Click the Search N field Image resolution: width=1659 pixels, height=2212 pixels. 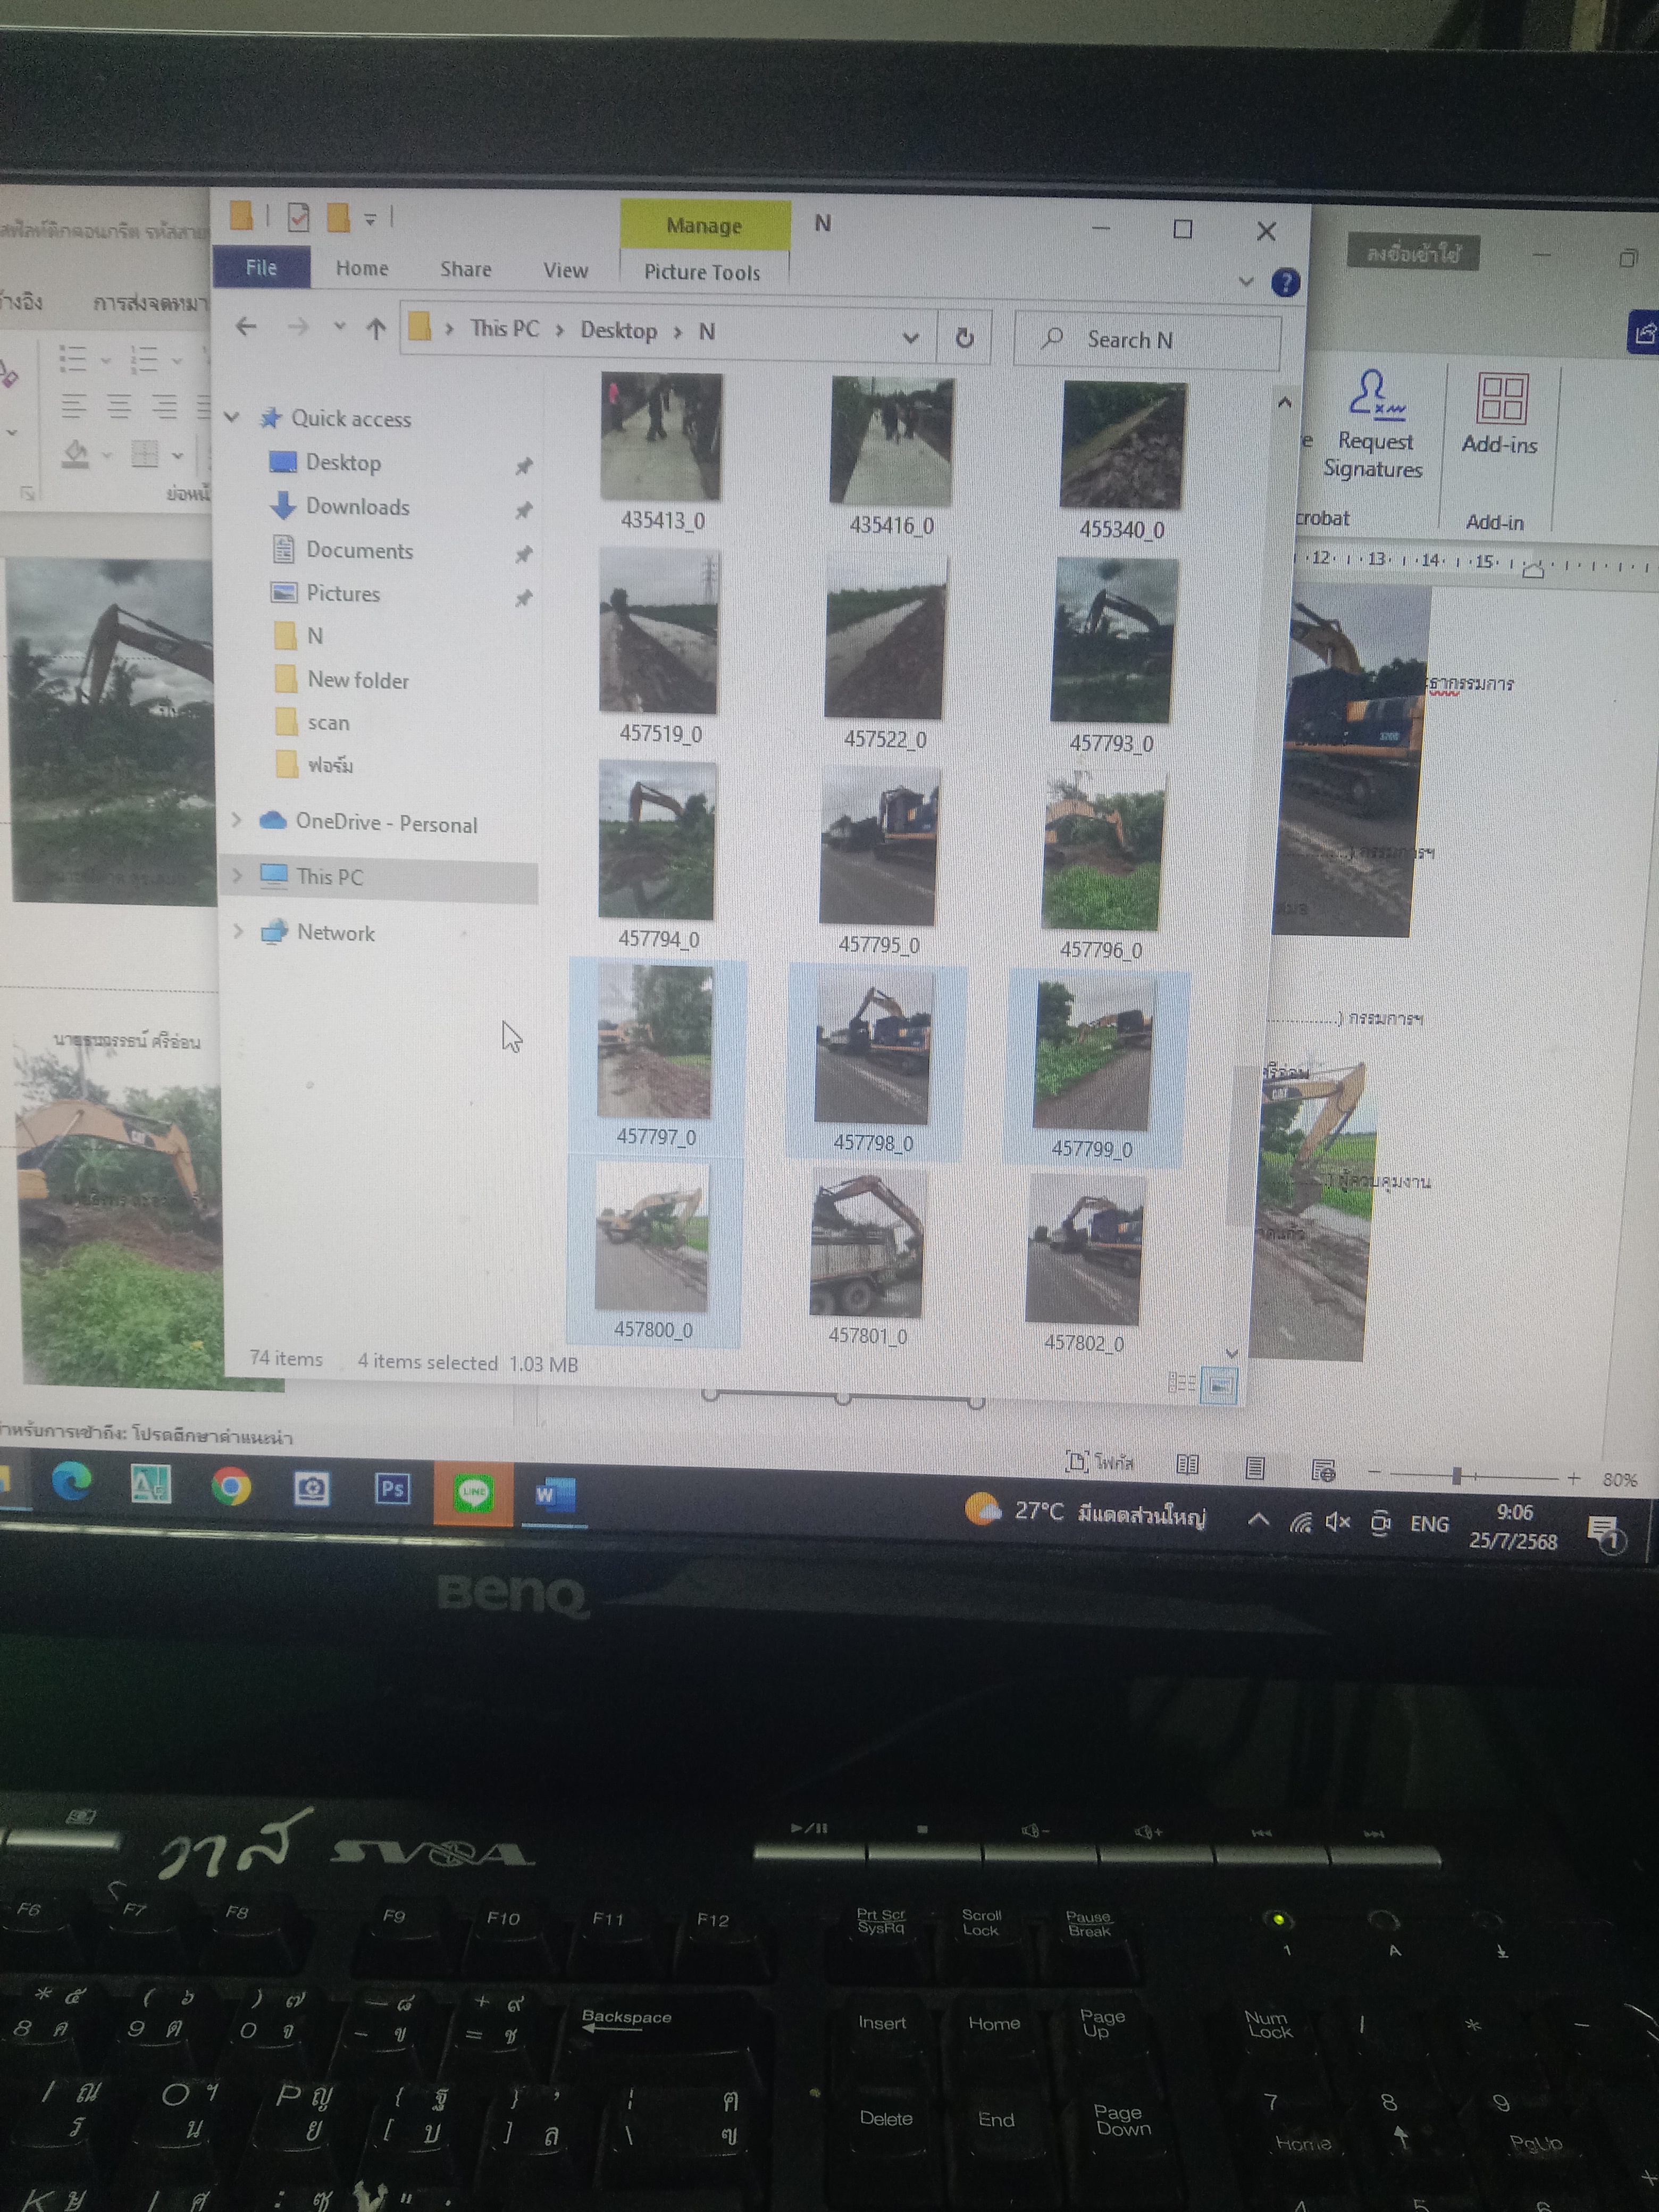1147,340
